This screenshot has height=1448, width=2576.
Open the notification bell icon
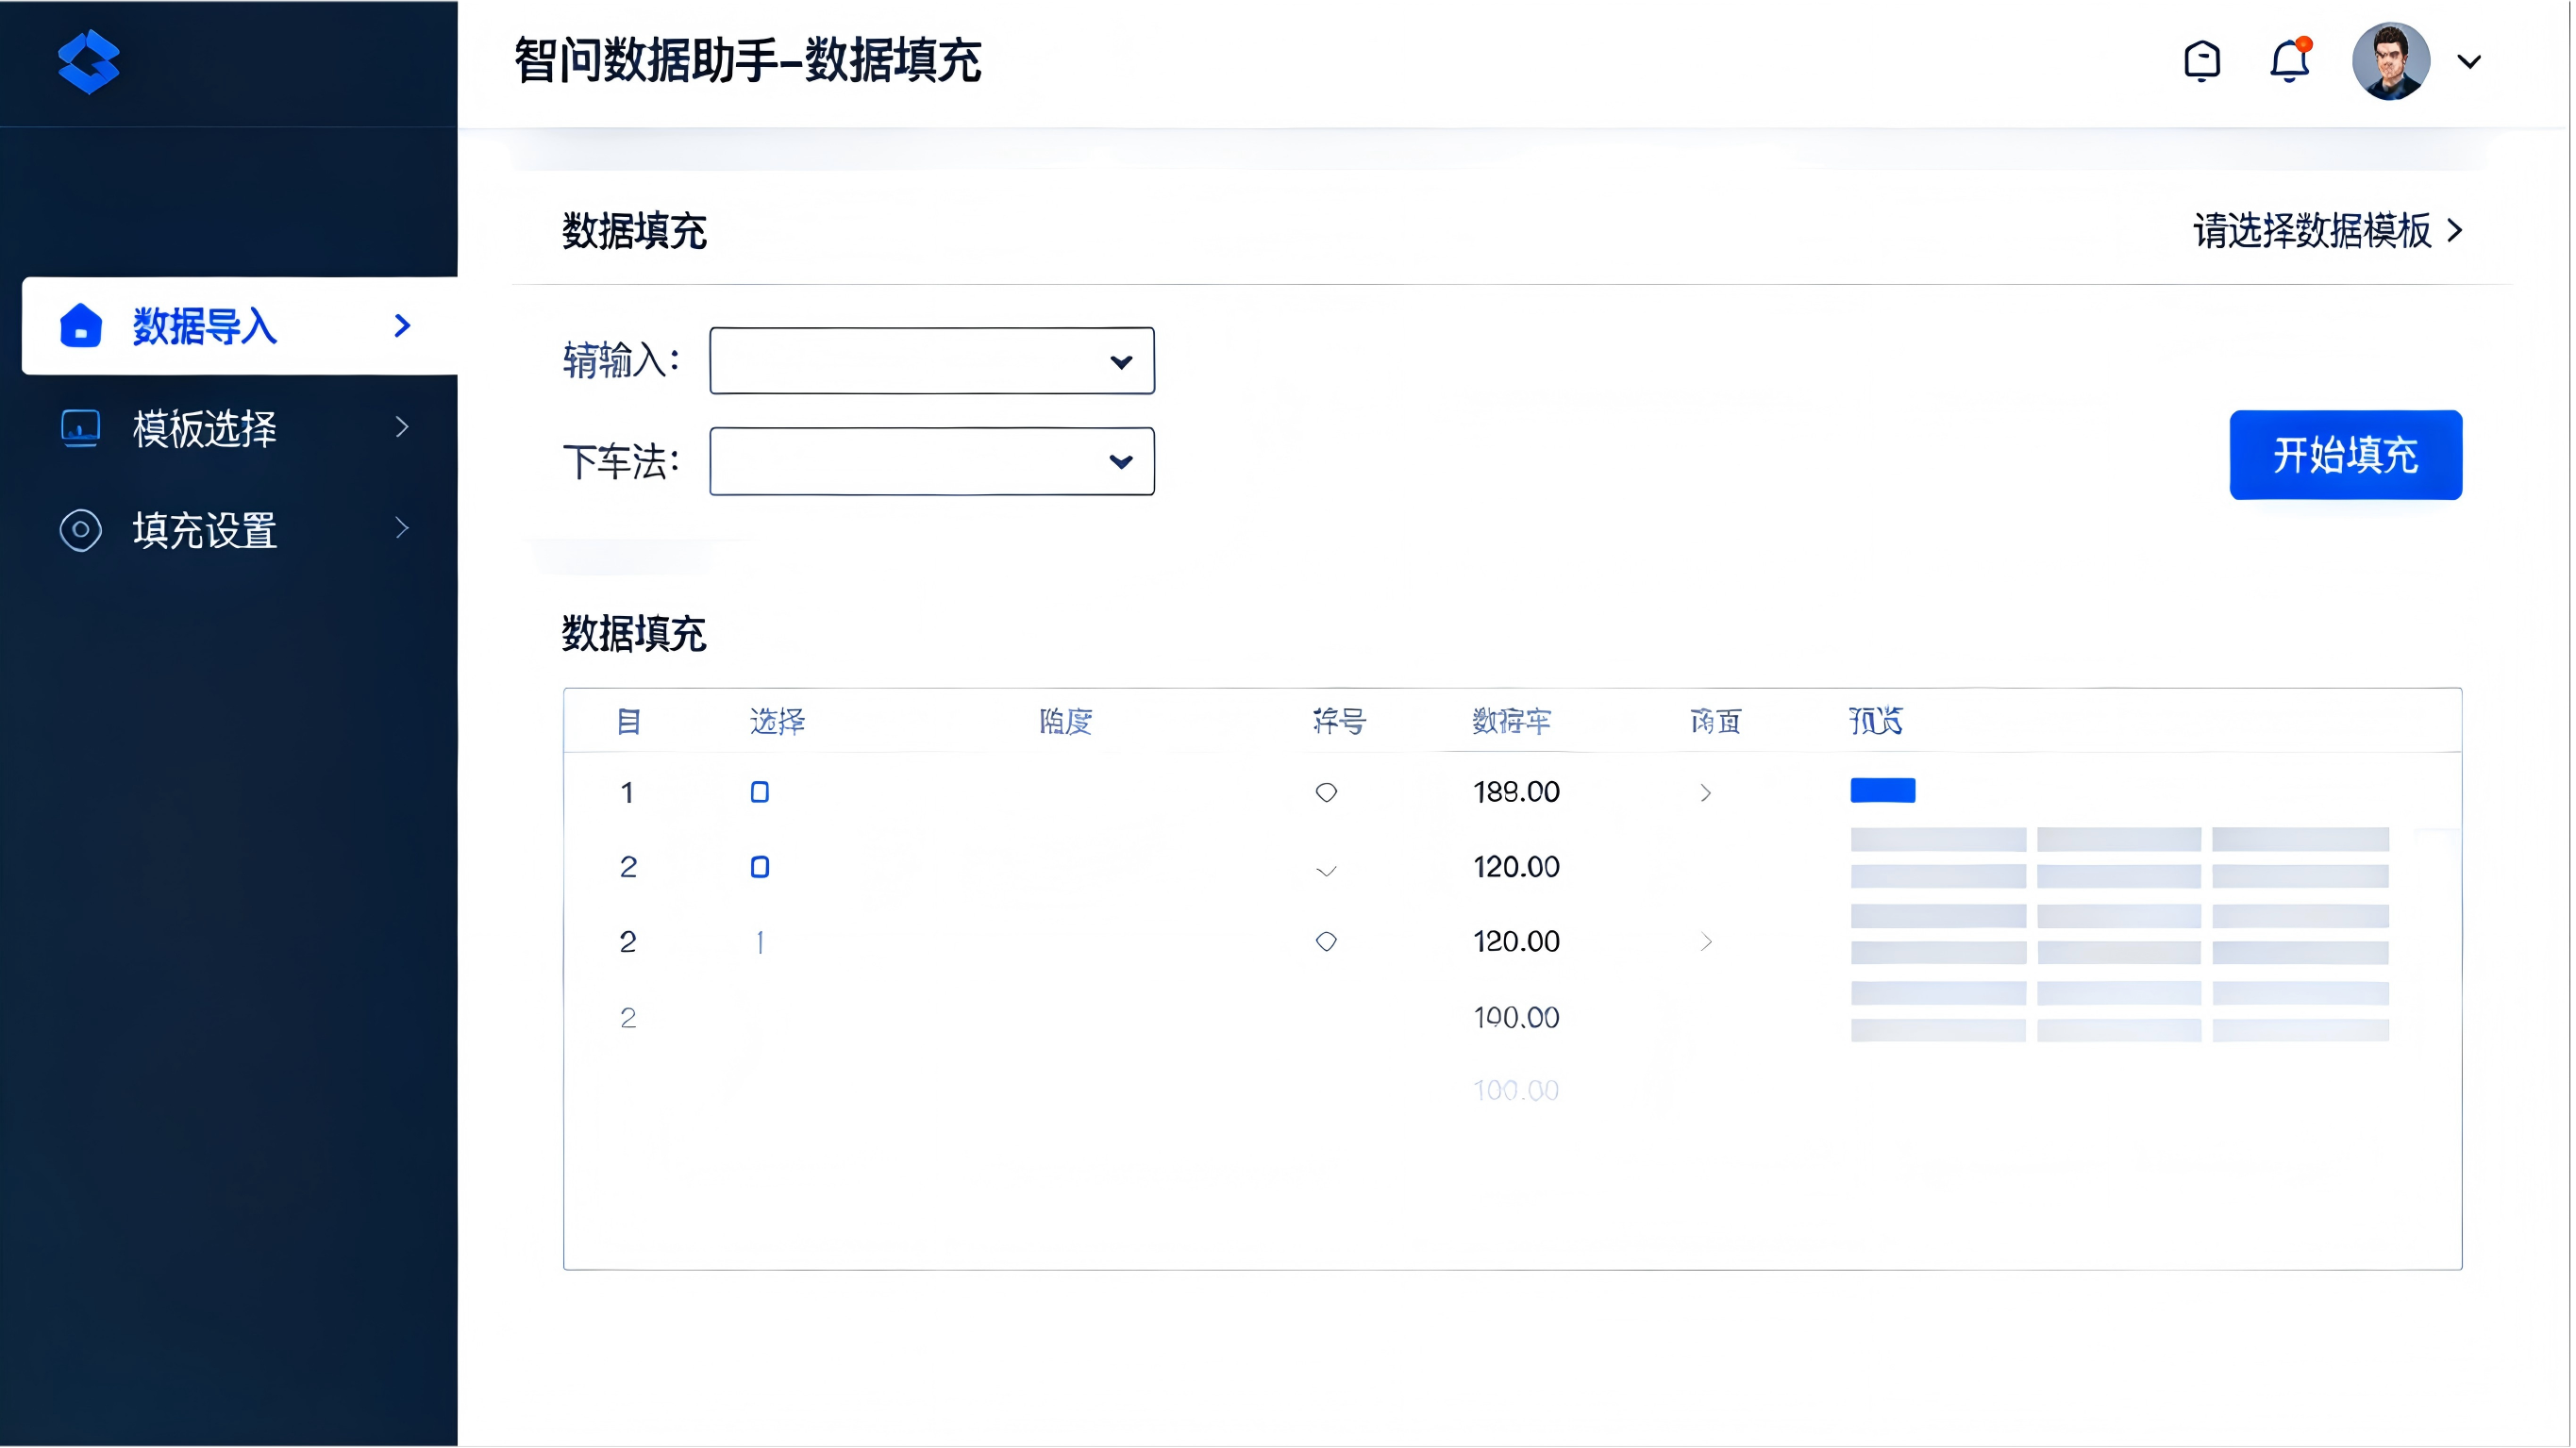tap(2288, 61)
